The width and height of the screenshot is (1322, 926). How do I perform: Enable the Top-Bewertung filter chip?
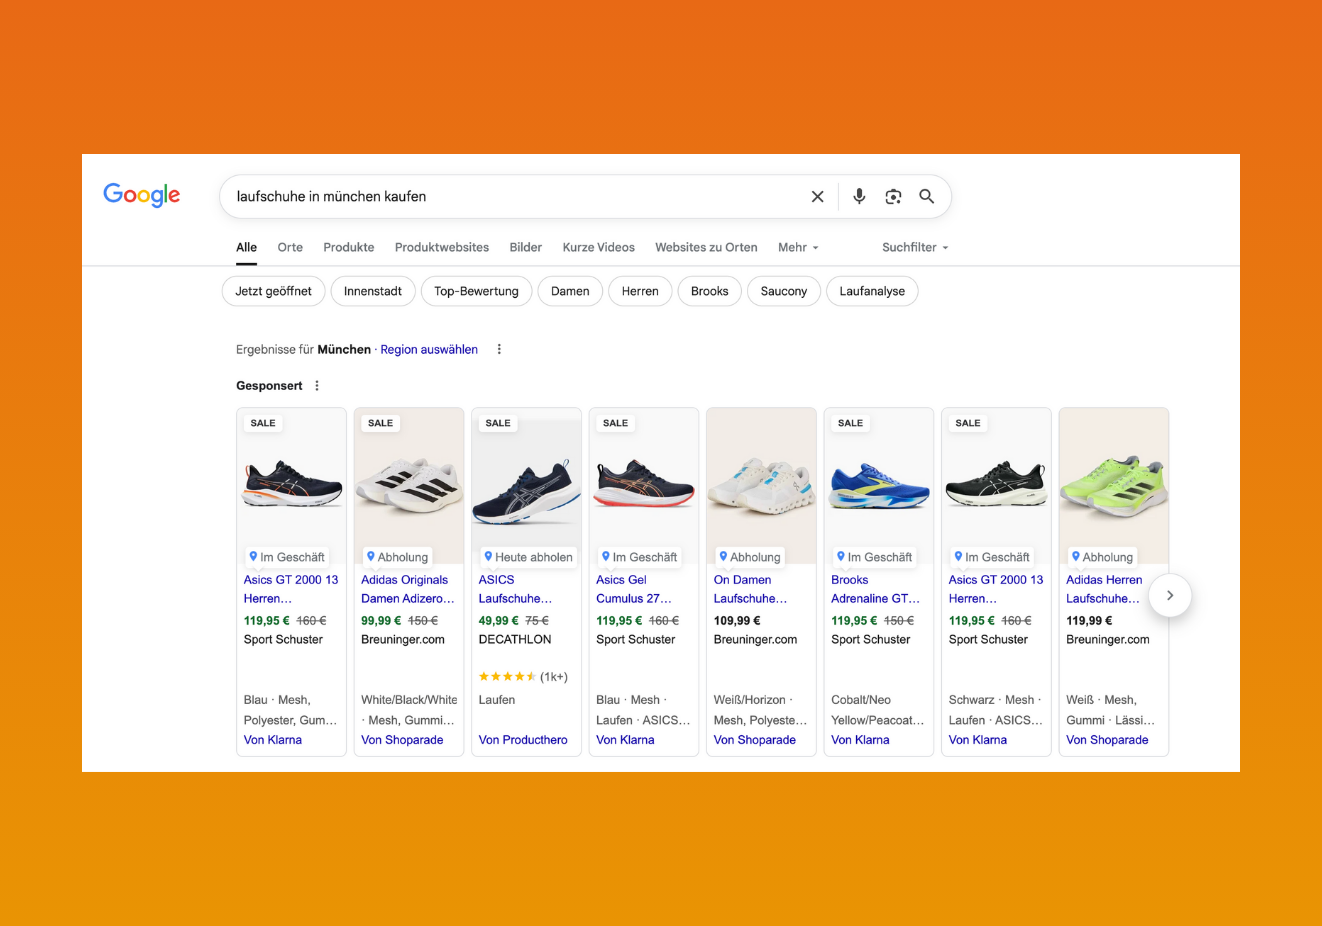(476, 291)
